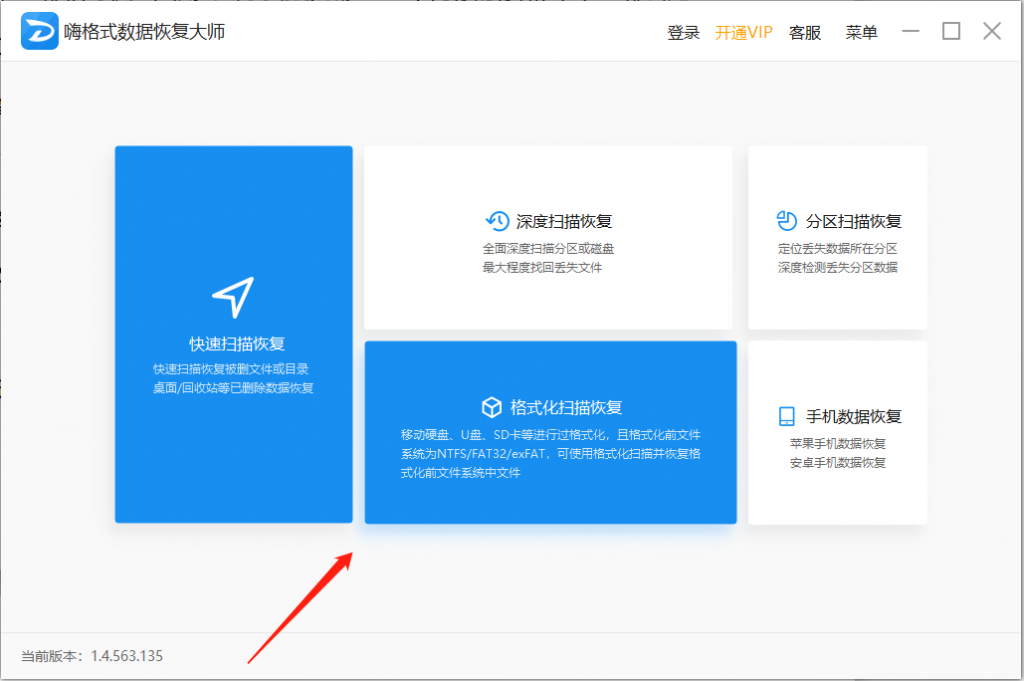1024x681 pixels.
Task: Click the text 最大程度找回丢失文件
Action: coord(542,268)
